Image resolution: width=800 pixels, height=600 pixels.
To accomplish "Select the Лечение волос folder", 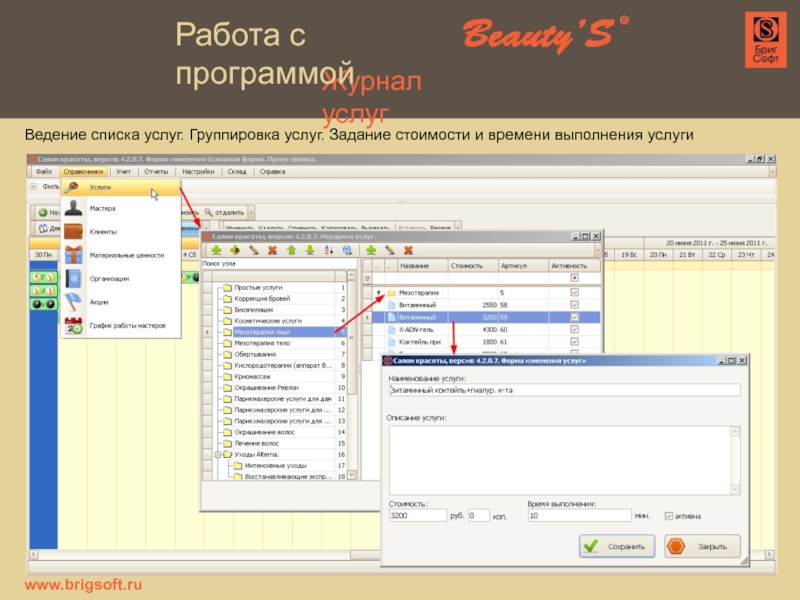I will 257,443.
